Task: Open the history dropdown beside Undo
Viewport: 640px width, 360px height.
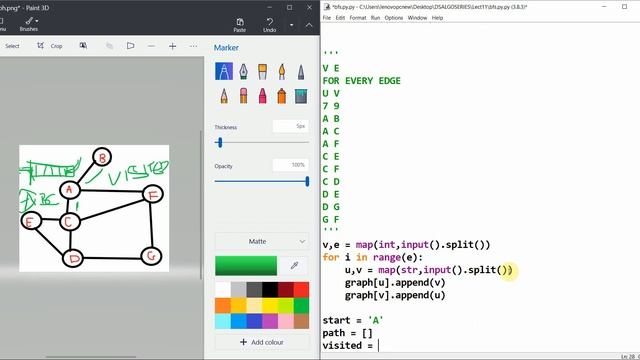Action: pos(291,25)
